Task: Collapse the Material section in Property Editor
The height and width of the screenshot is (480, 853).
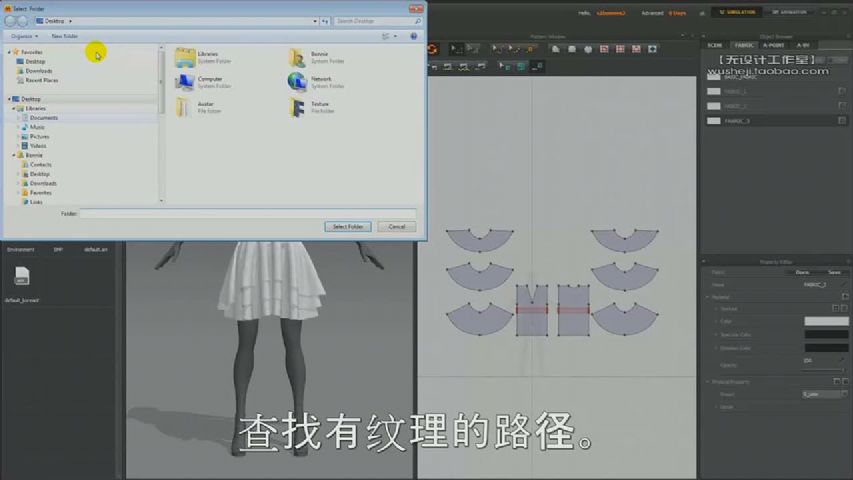Action: point(708,297)
